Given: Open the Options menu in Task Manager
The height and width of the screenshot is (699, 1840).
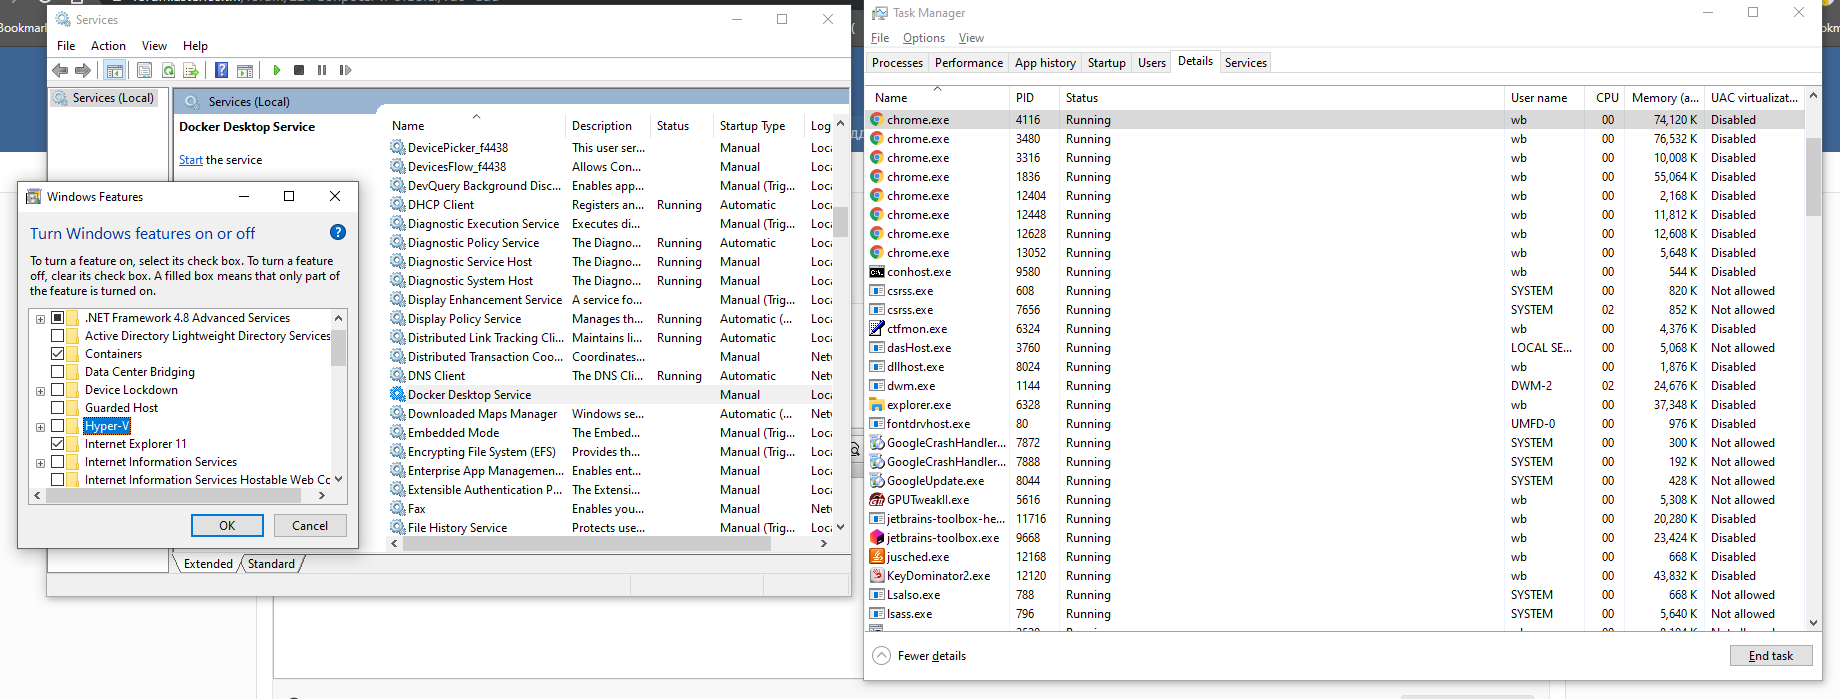Looking at the screenshot, I should pyautogui.click(x=923, y=38).
